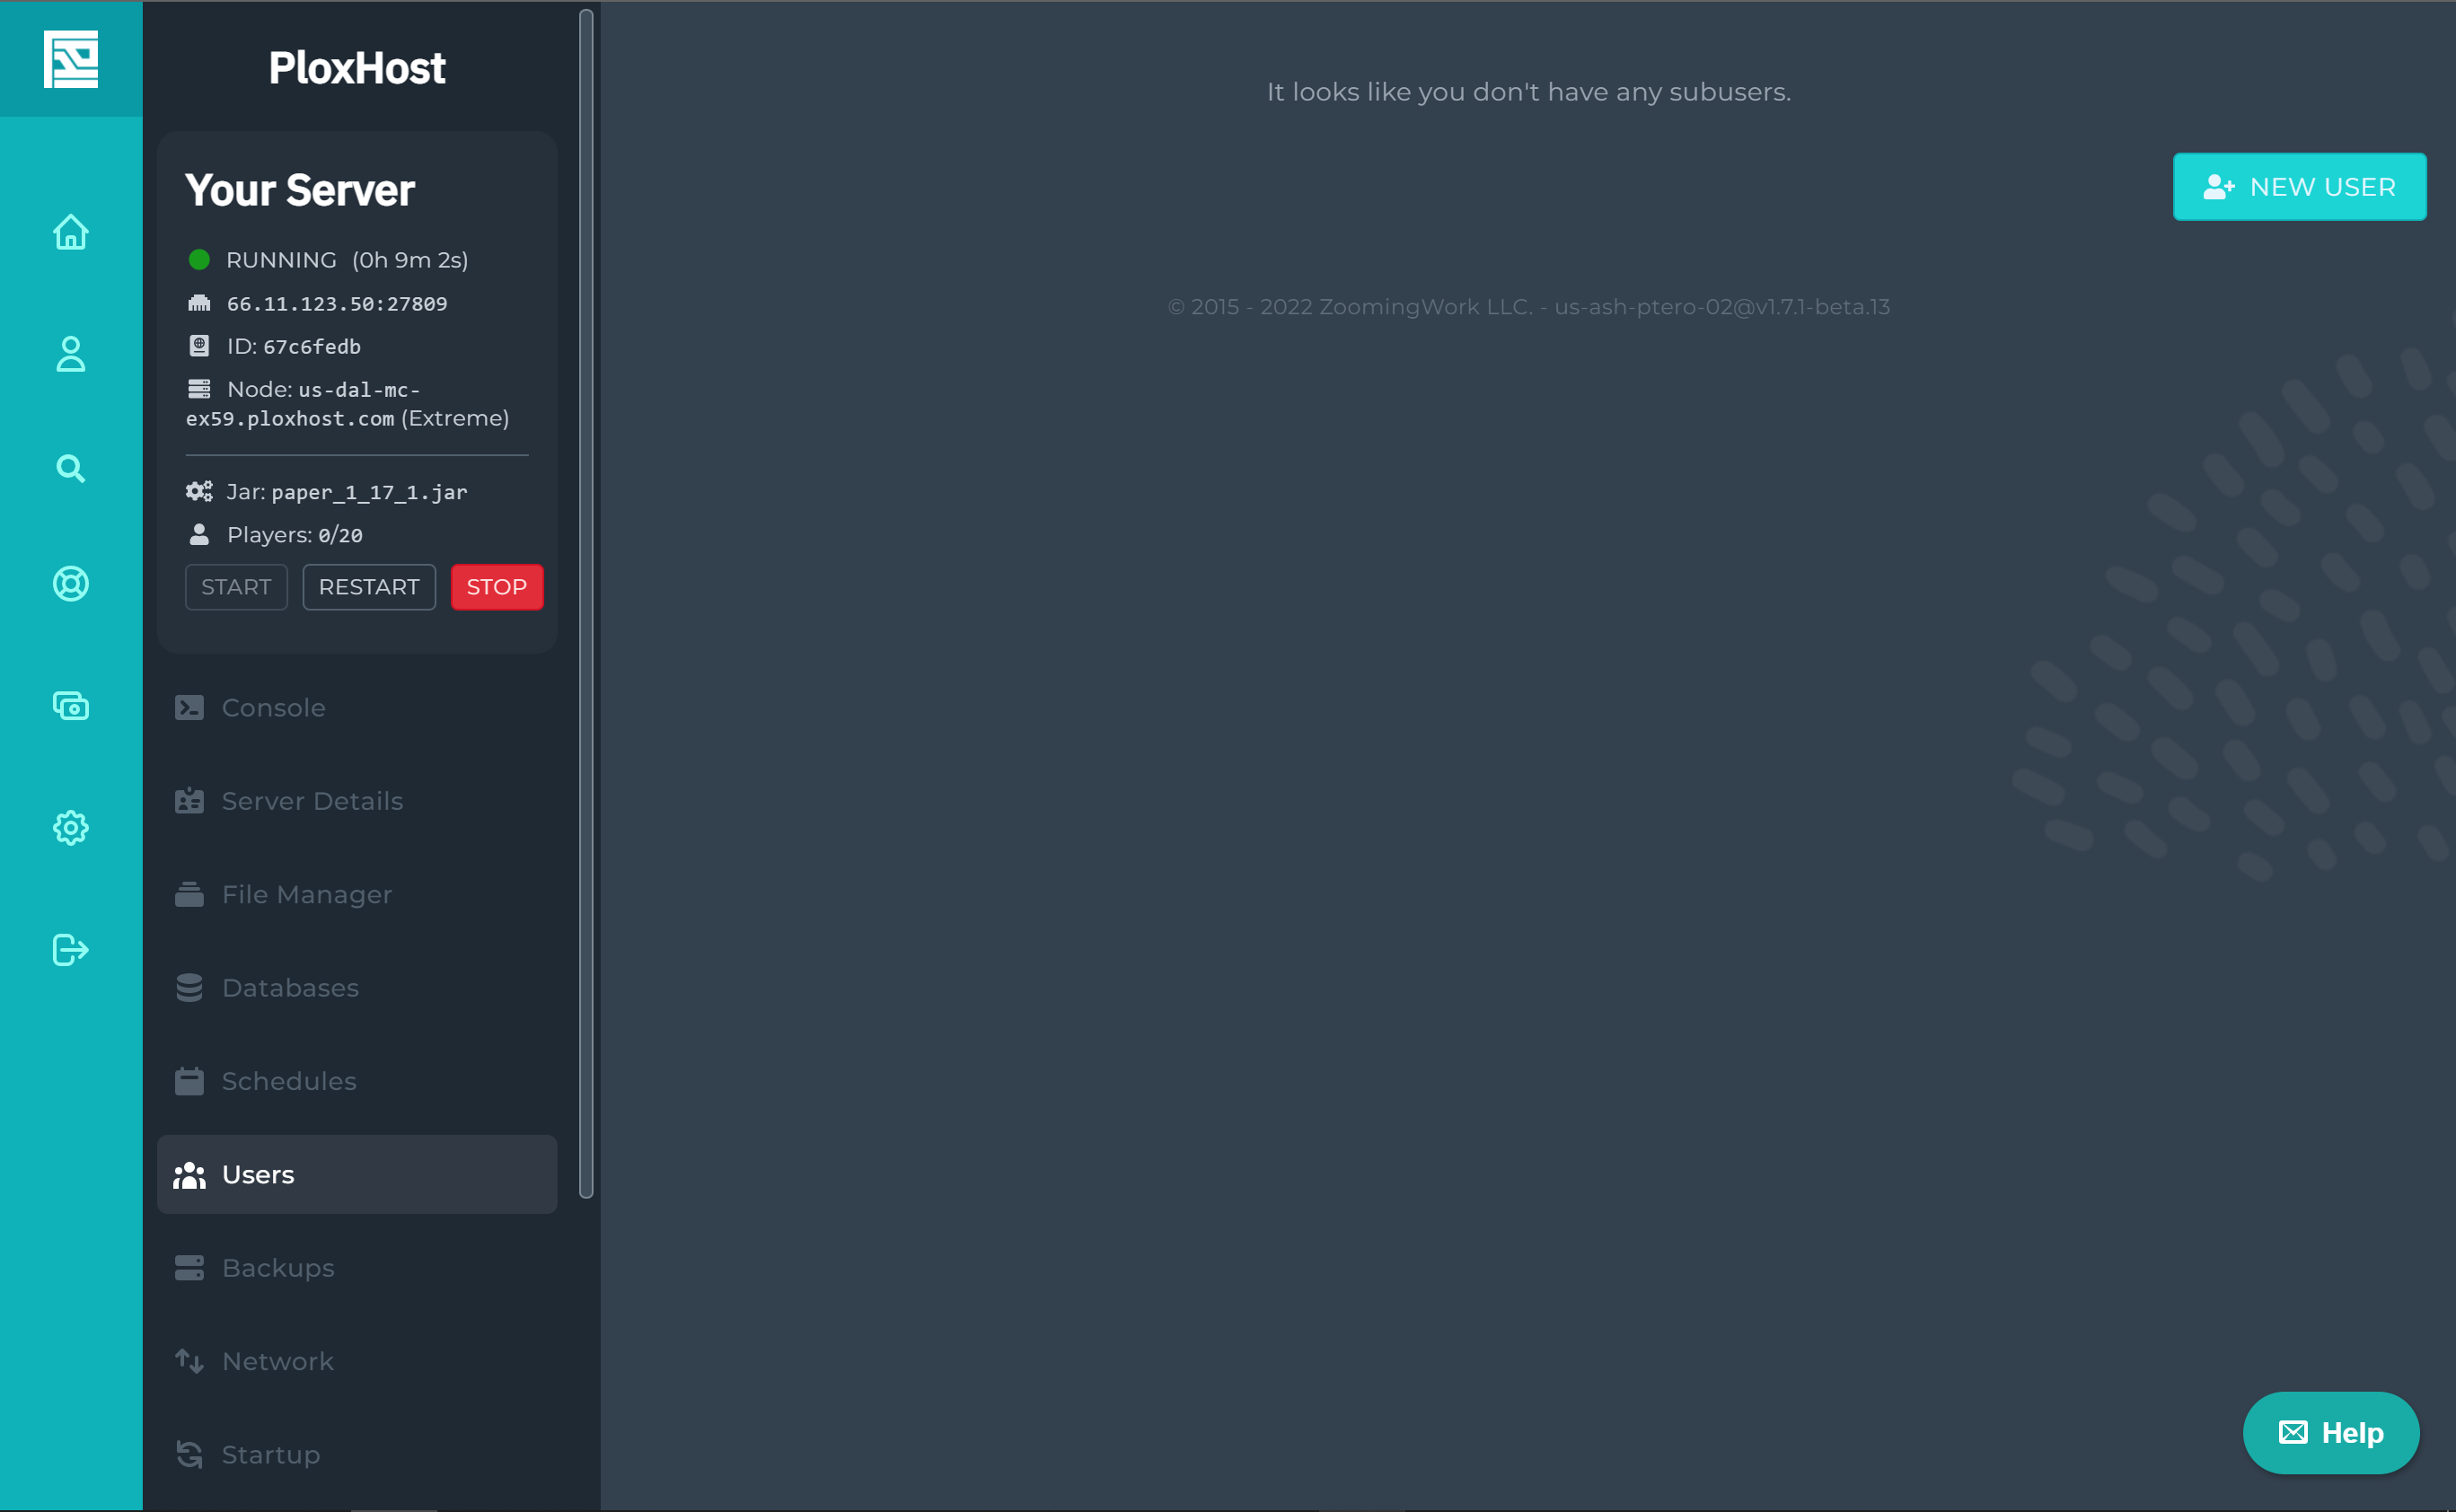Image resolution: width=2456 pixels, height=1512 pixels.
Task: Click the Backups navigation icon
Action: click(189, 1268)
